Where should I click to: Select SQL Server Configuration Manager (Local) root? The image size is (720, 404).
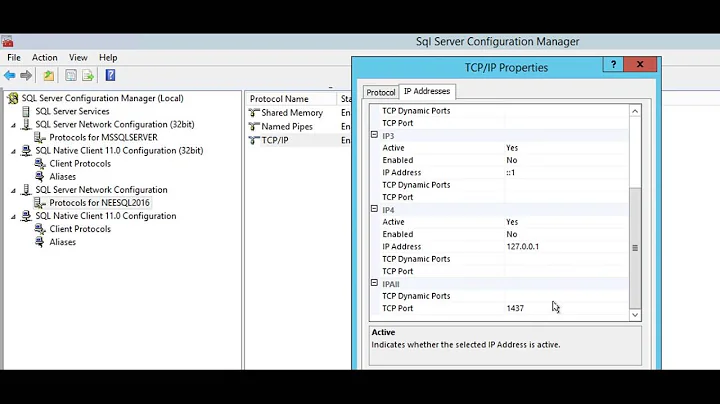click(x=102, y=98)
